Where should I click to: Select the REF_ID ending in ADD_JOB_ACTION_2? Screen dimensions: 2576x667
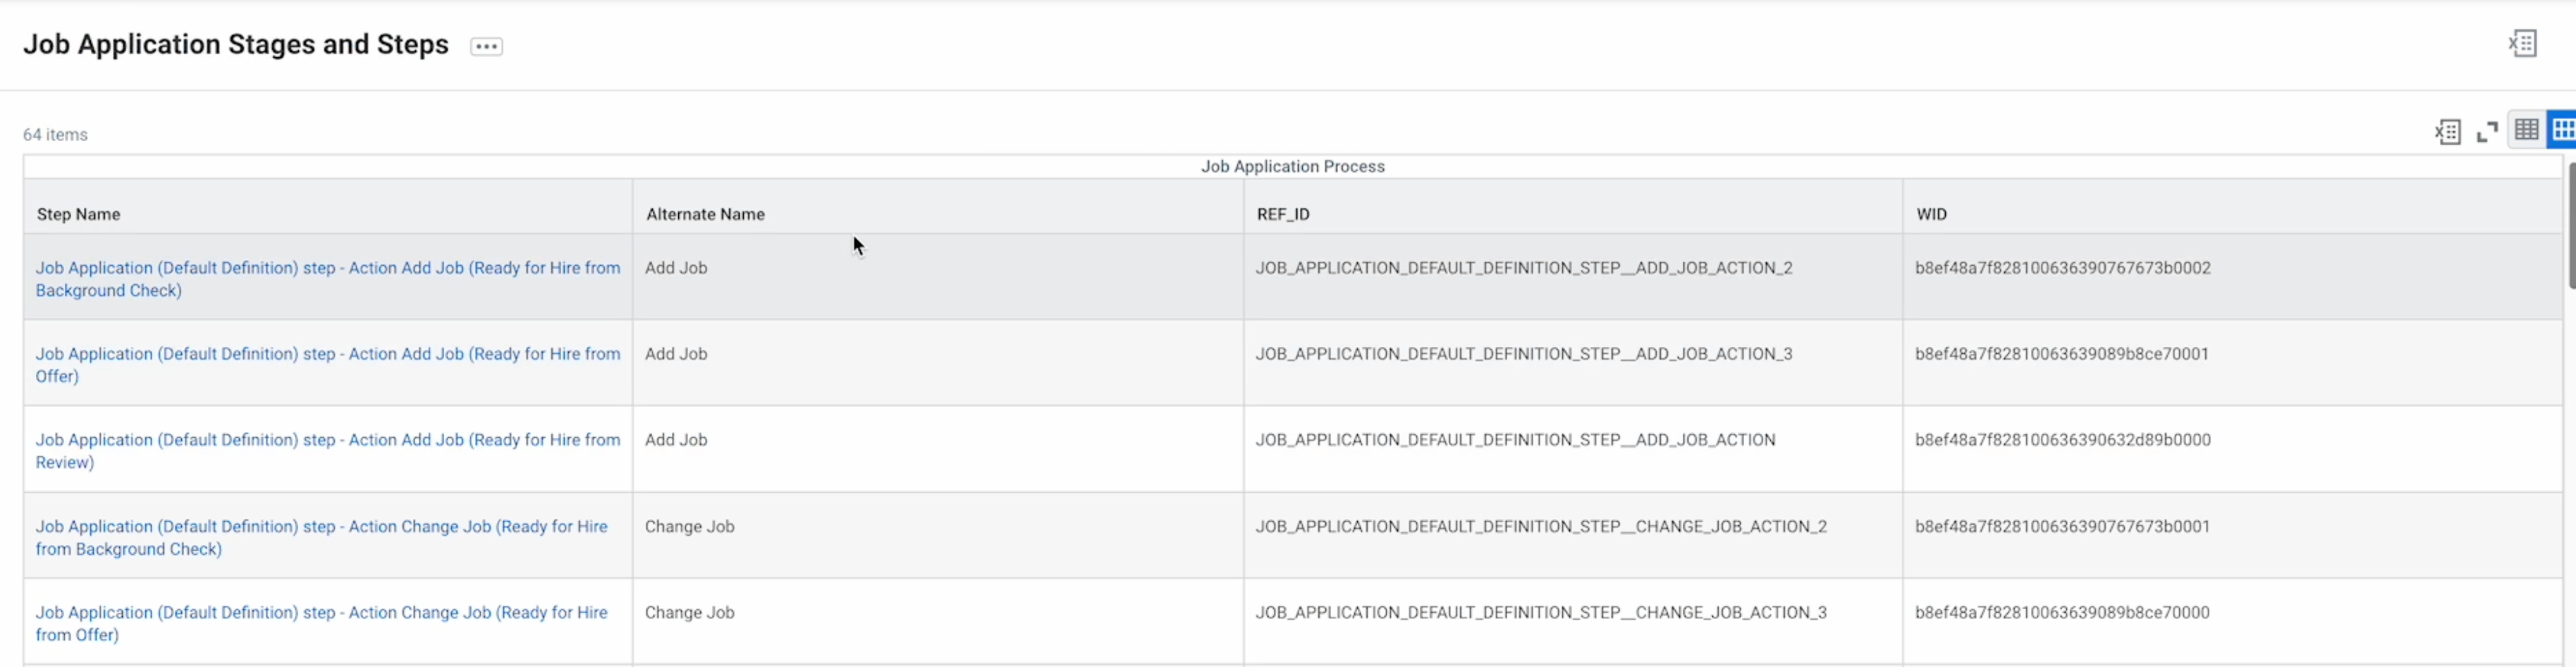[x=1524, y=268]
